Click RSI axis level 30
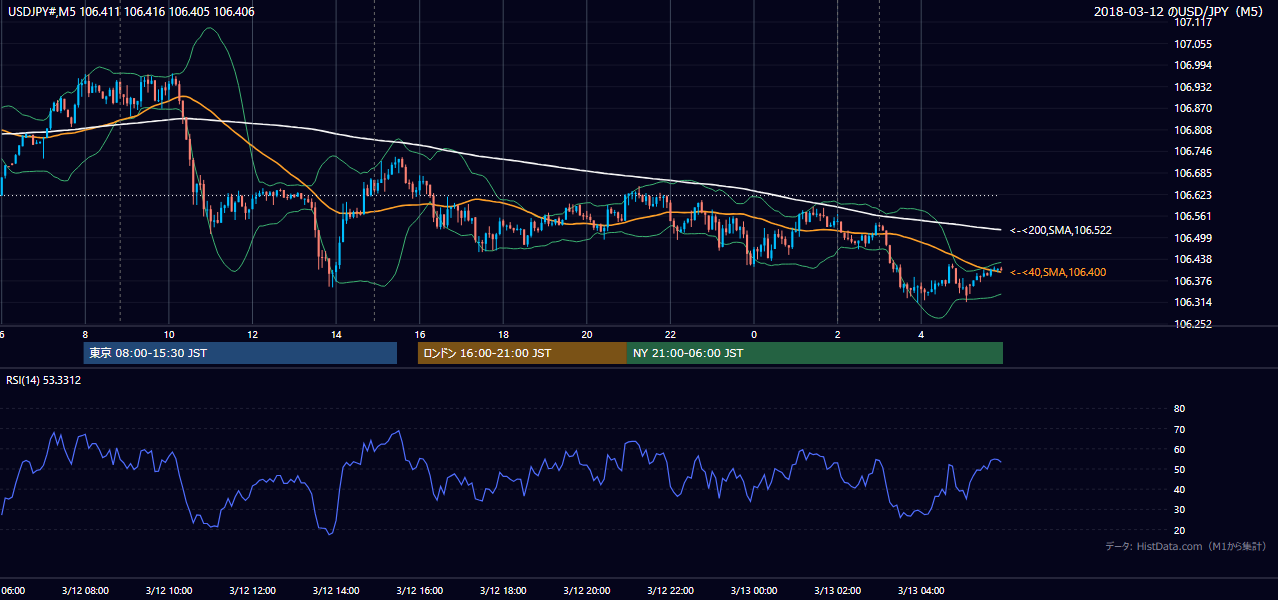The image size is (1278, 600). [x=1179, y=510]
